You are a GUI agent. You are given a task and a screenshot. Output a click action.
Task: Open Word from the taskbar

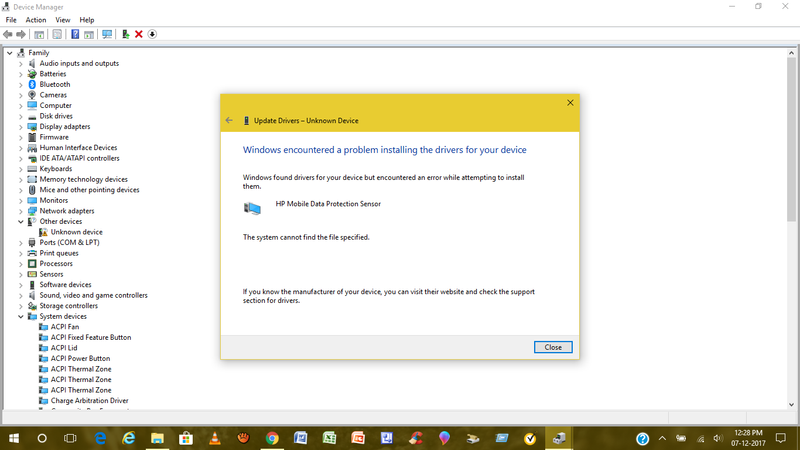pos(301,438)
